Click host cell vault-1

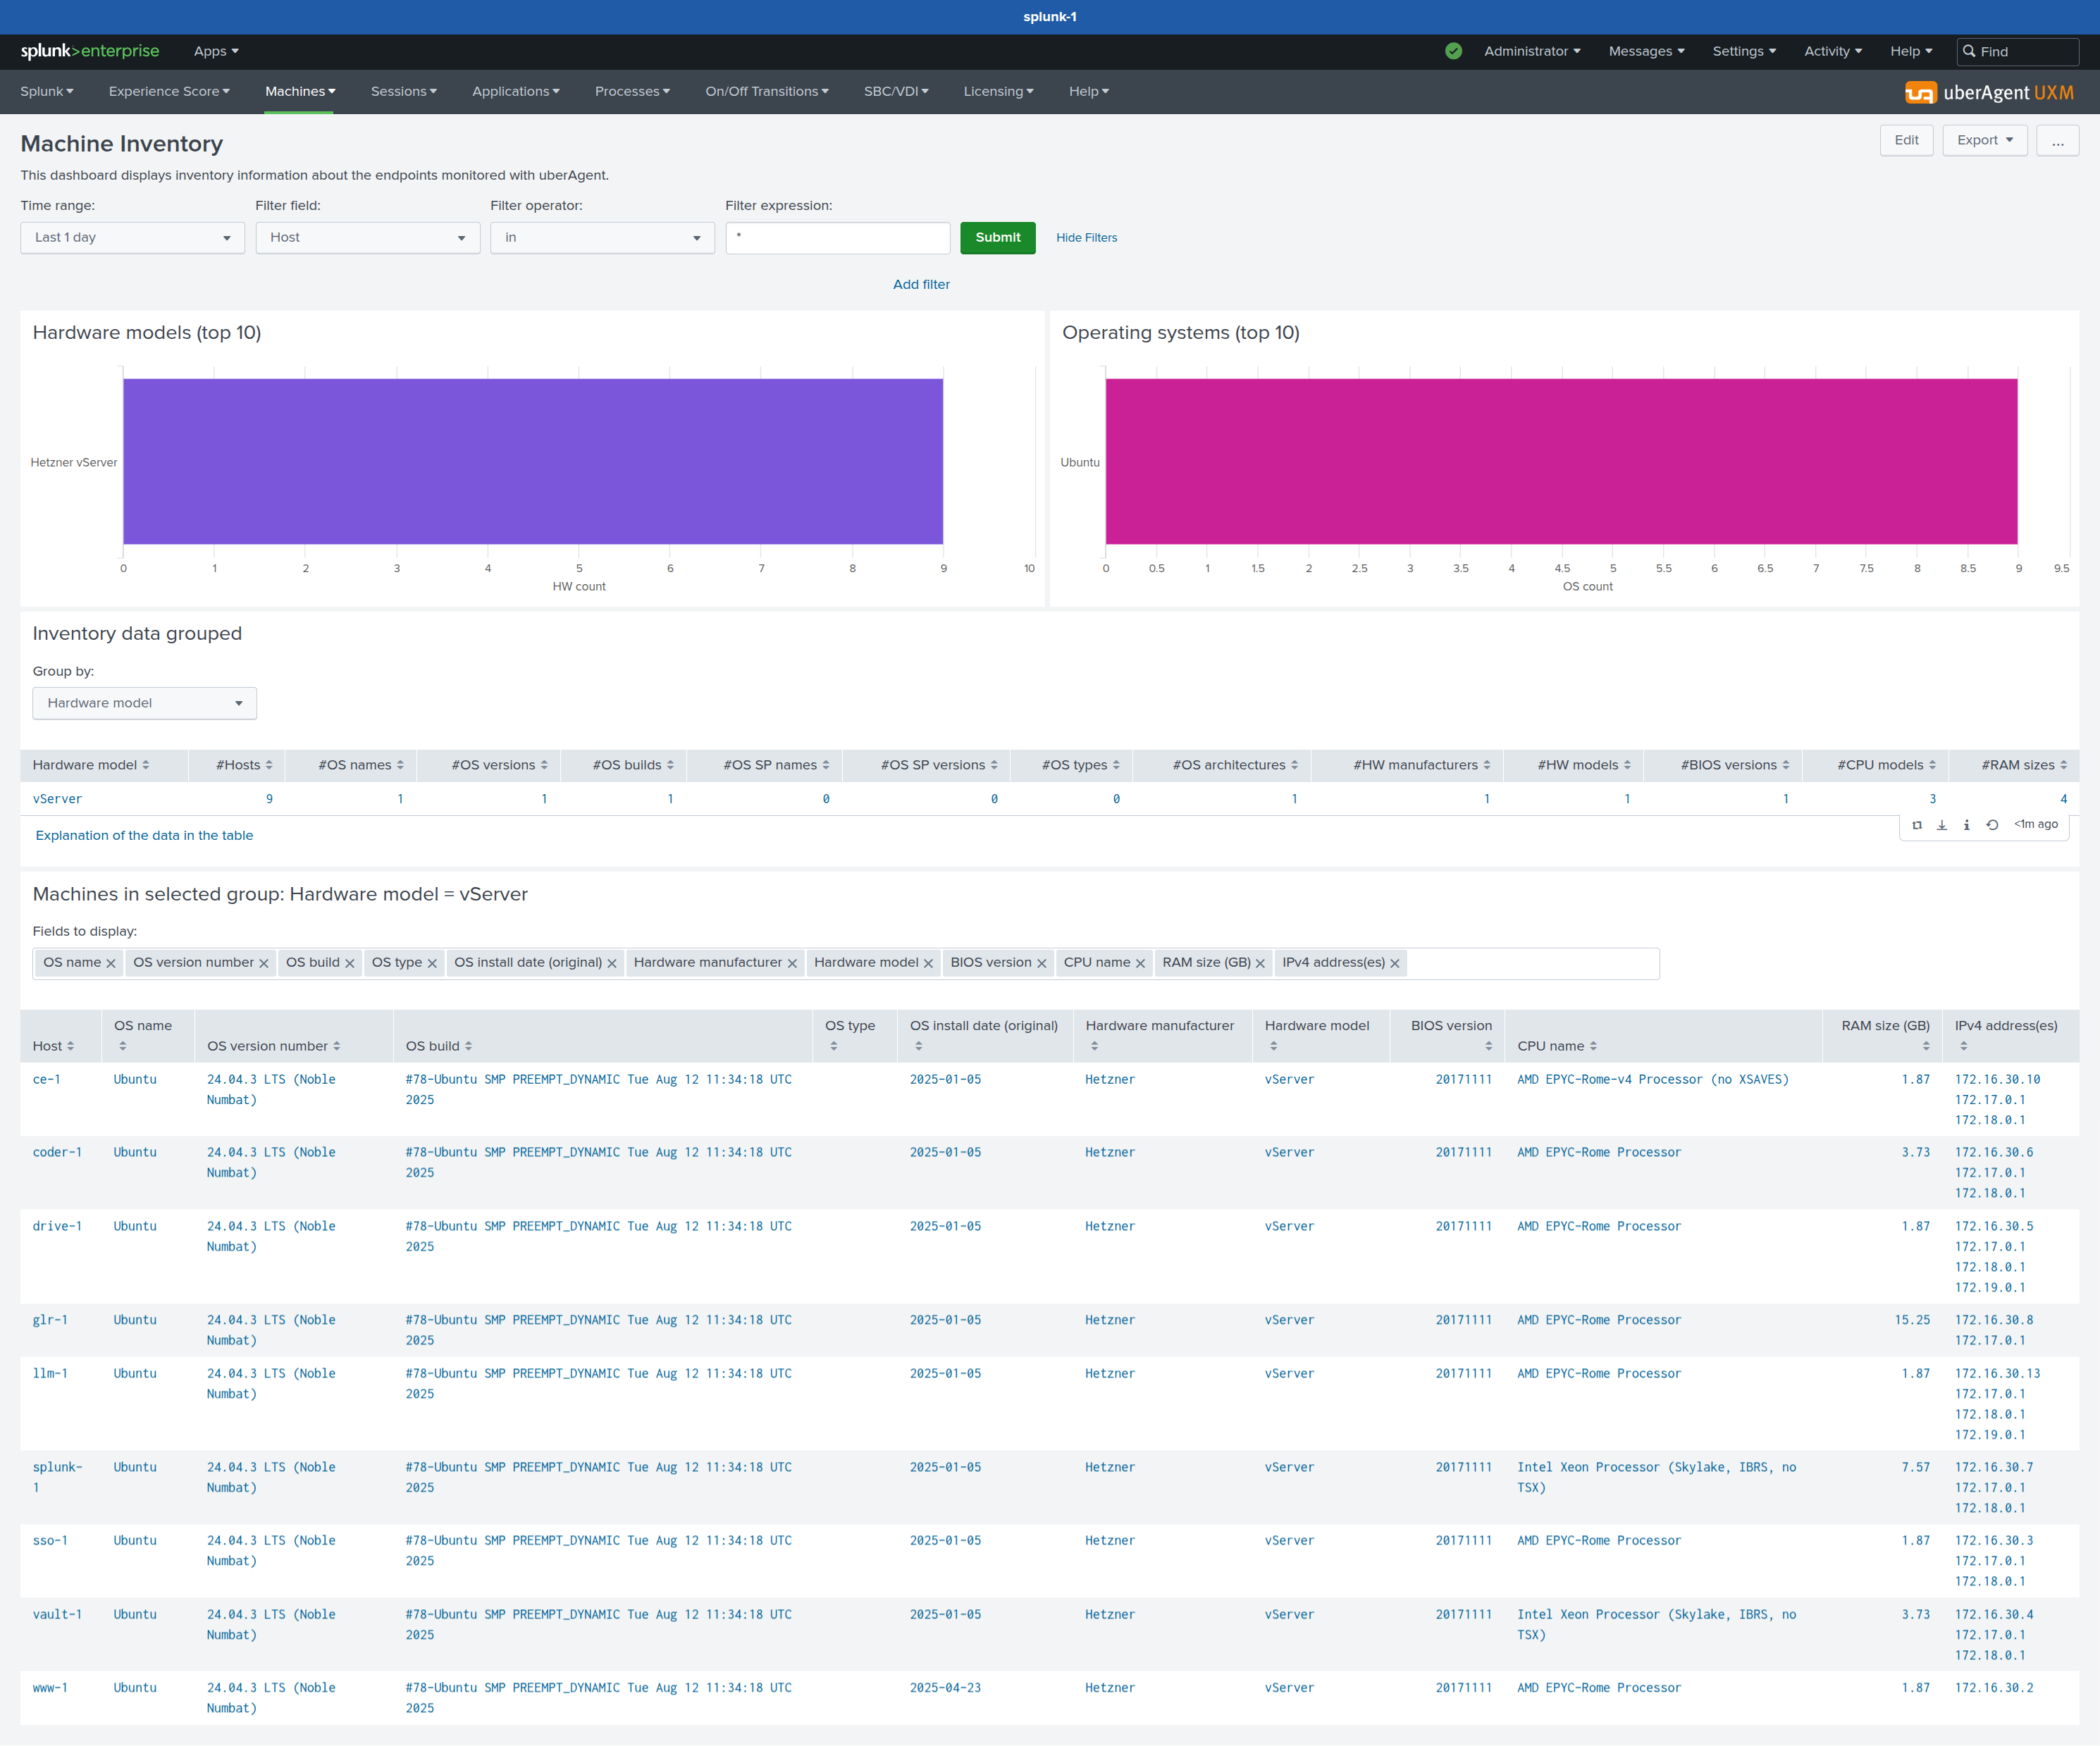[x=57, y=1615]
